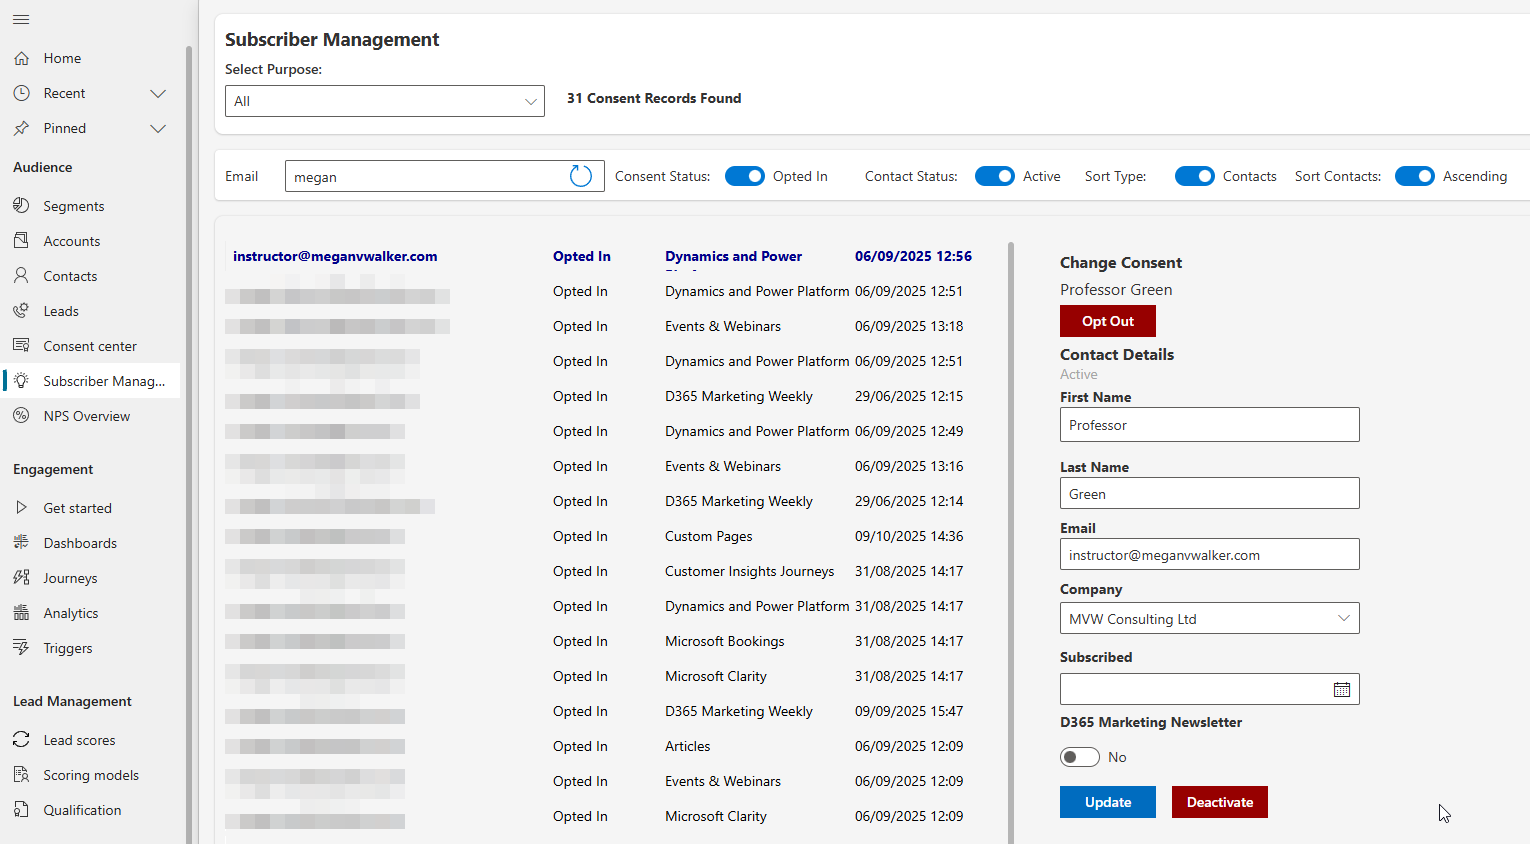Toggle the Contact Status Active switch
This screenshot has width=1530, height=844.
coord(995,176)
